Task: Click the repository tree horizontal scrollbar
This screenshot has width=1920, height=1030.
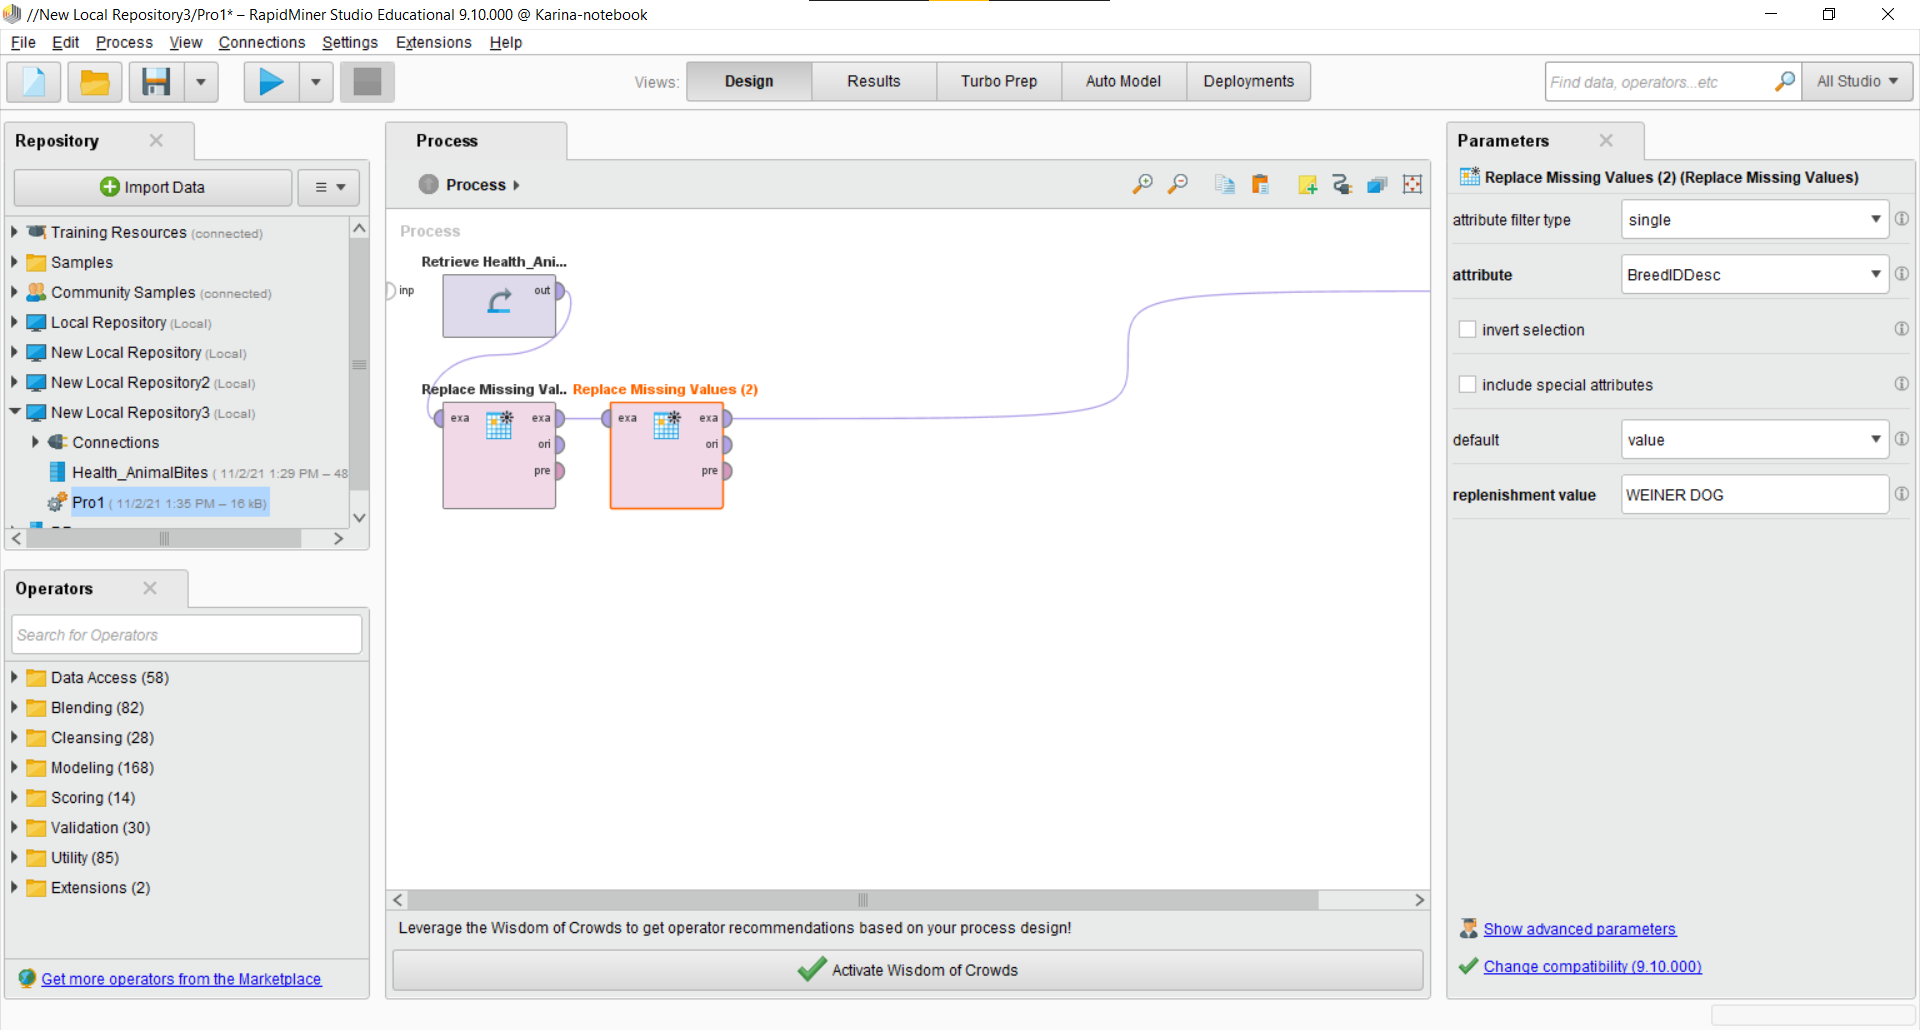Action: click(164, 538)
